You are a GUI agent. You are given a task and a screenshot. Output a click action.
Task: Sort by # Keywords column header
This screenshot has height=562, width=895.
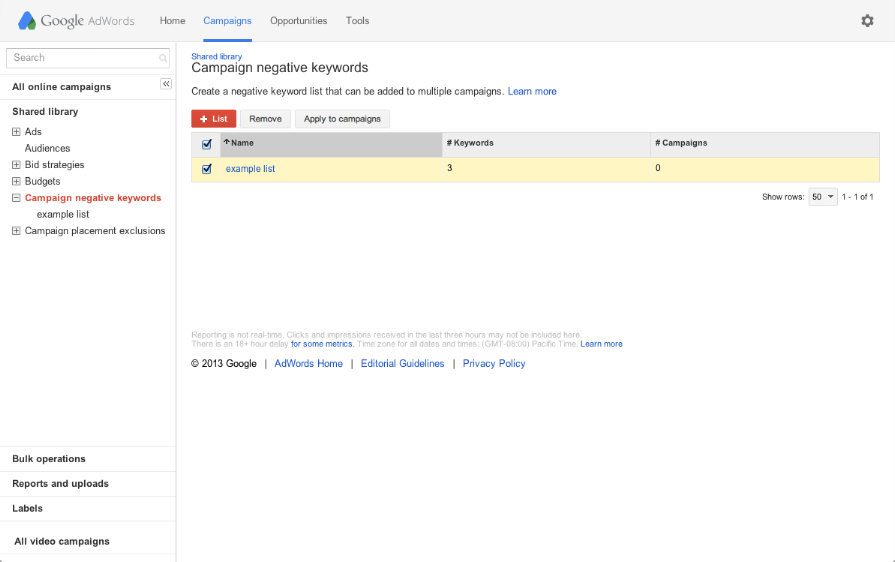click(x=546, y=144)
